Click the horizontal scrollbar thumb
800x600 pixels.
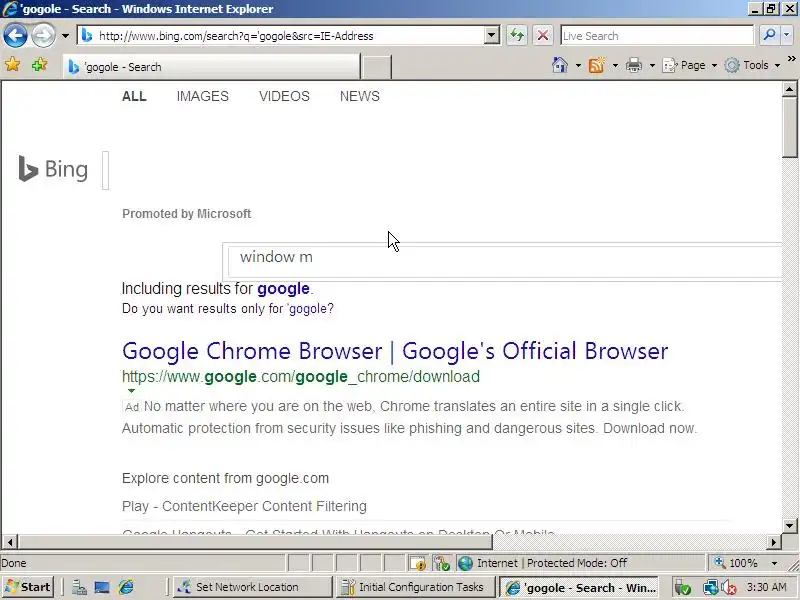(x=255, y=542)
